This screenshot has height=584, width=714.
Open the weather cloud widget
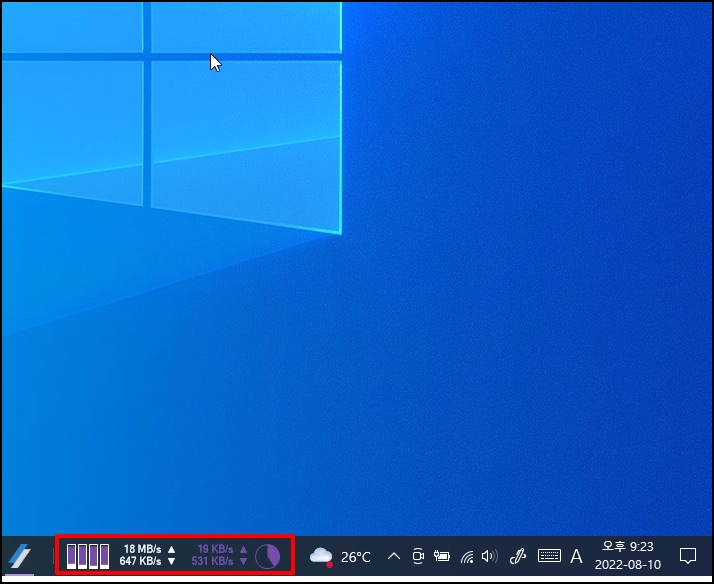click(x=321, y=556)
